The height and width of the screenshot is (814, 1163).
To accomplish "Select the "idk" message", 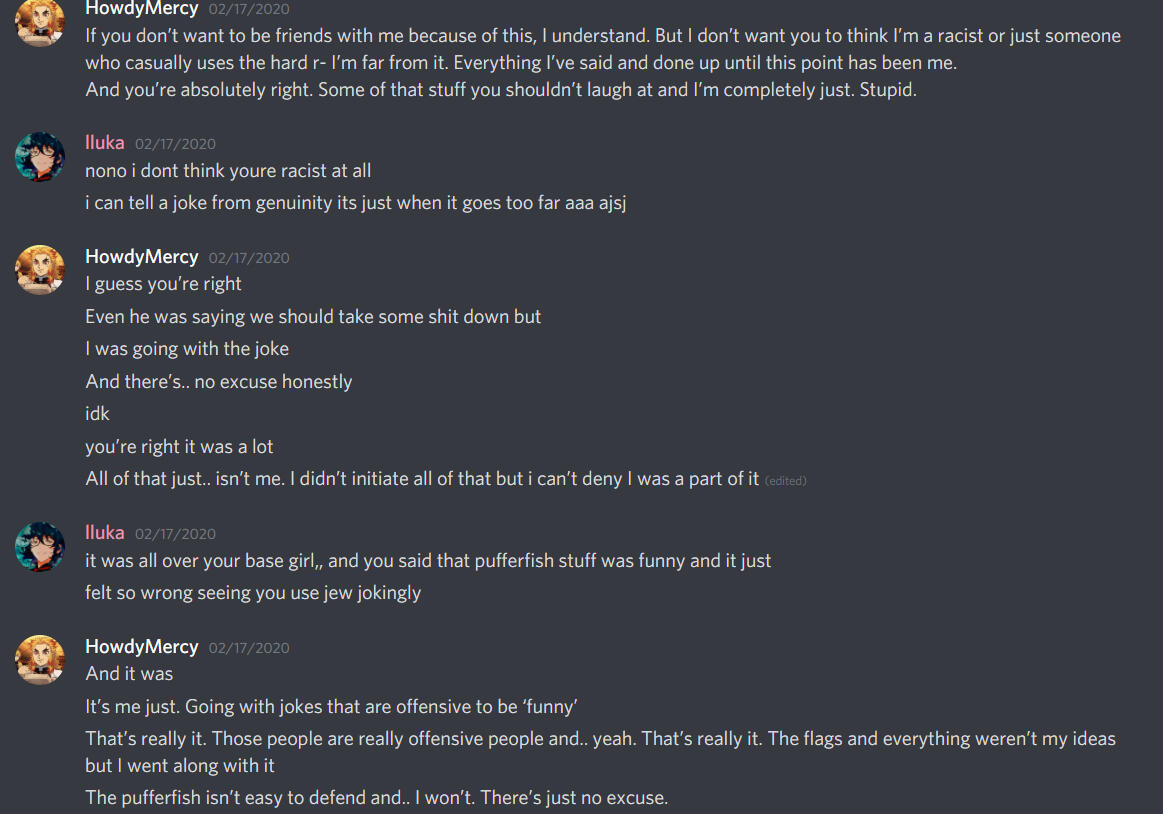I will tap(97, 414).
